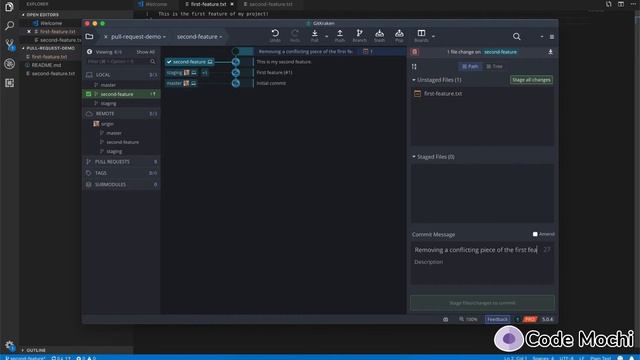Switch file view to Path
Image resolution: width=640 pixels, height=360 pixels.
pos(470,67)
